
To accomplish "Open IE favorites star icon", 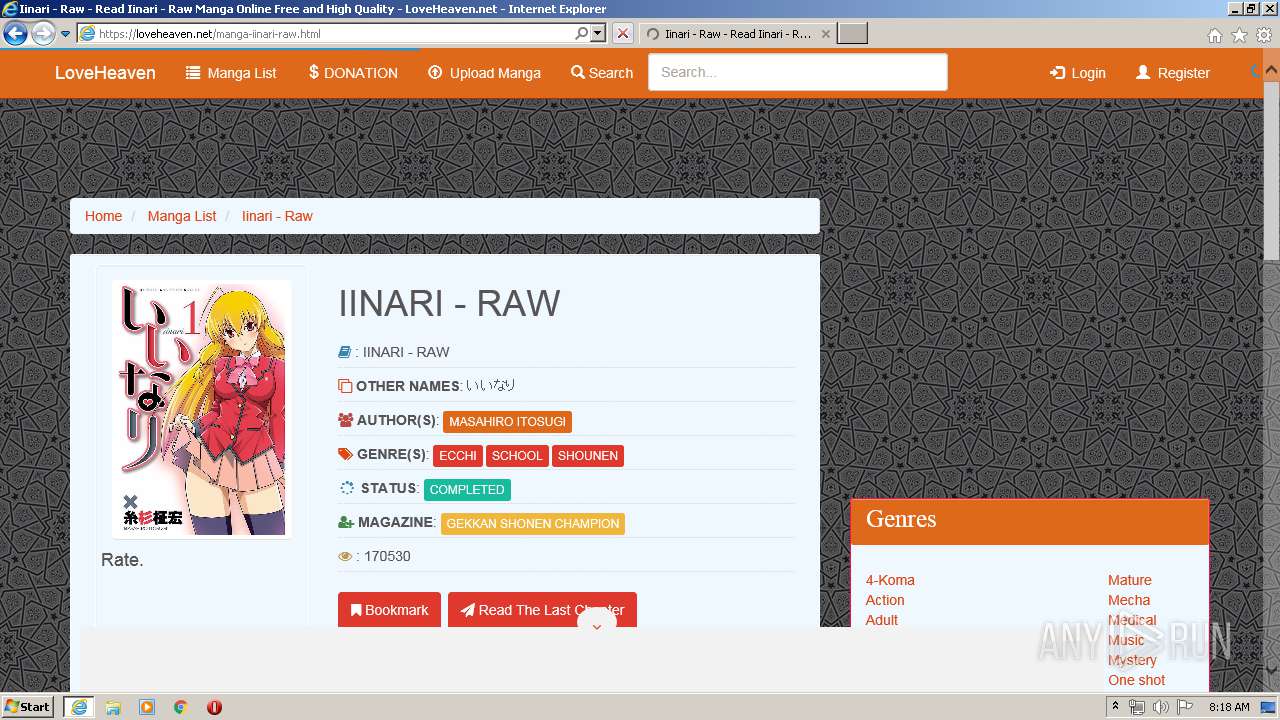I will [1239, 35].
